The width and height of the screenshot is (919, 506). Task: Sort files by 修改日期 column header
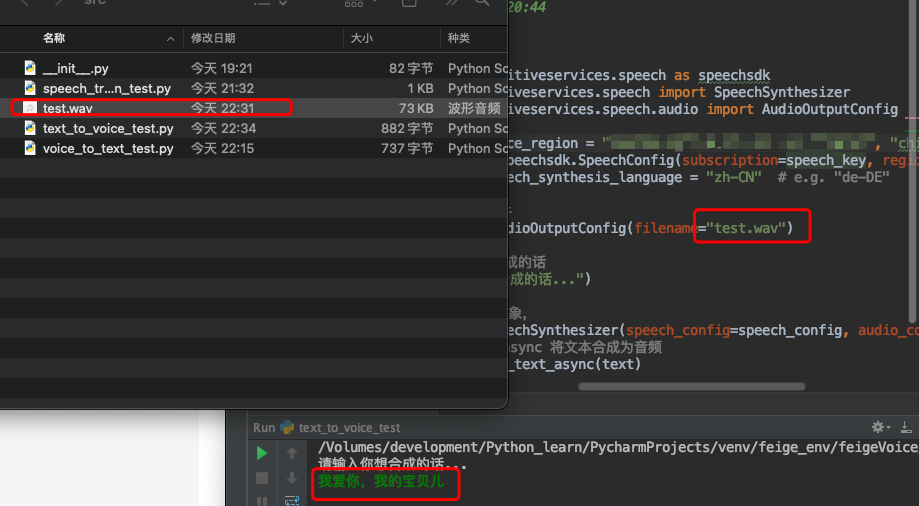pyautogui.click(x=213, y=38)
